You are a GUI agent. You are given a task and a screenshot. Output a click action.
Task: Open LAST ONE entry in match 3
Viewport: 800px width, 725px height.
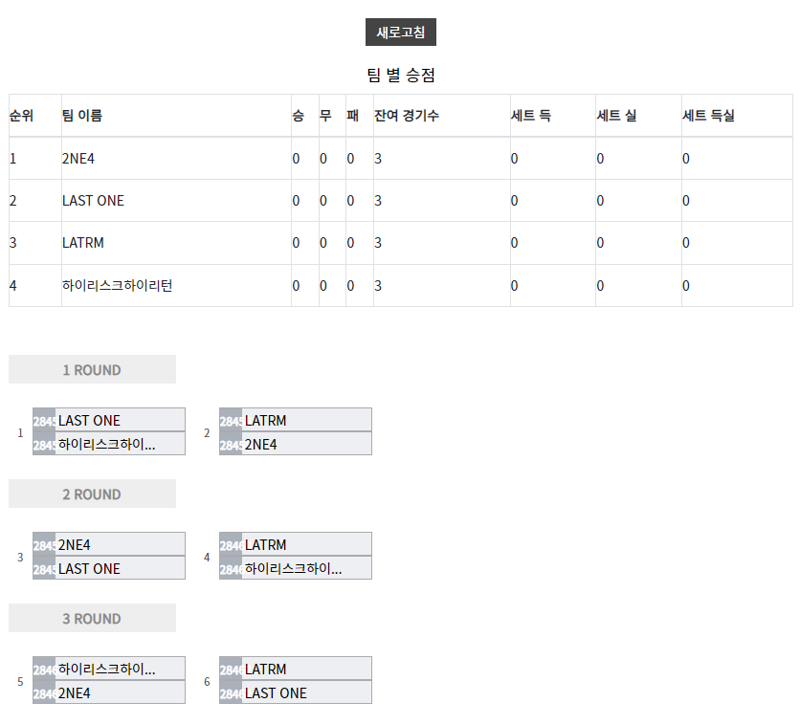[109, 568]
